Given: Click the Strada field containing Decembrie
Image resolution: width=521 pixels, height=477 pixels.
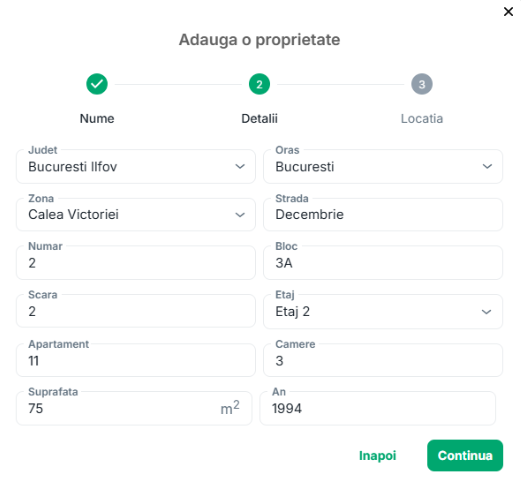Looking at the screenshot, I should (x=383, y=214).
